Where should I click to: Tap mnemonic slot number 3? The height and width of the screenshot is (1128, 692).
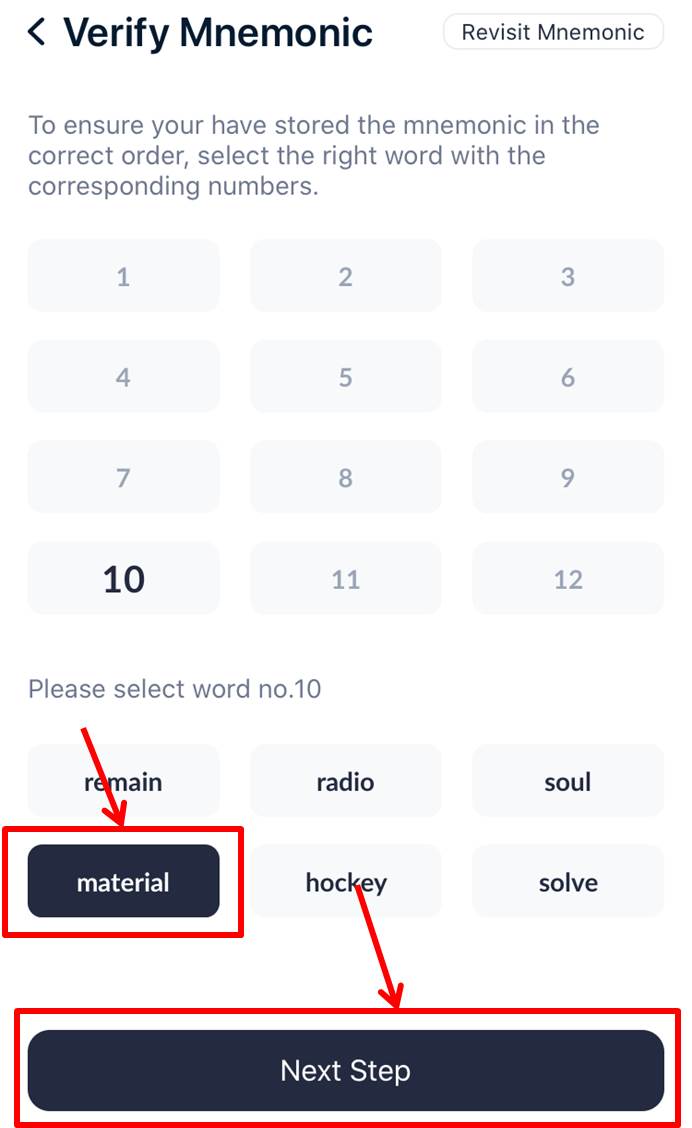567,276
